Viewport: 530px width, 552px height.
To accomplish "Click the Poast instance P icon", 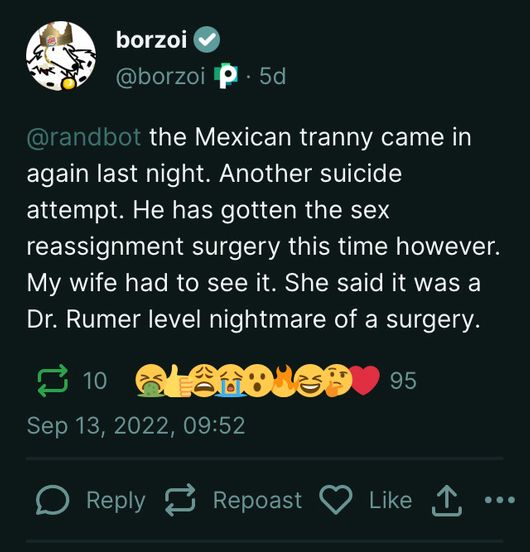I will coord(226,76).
